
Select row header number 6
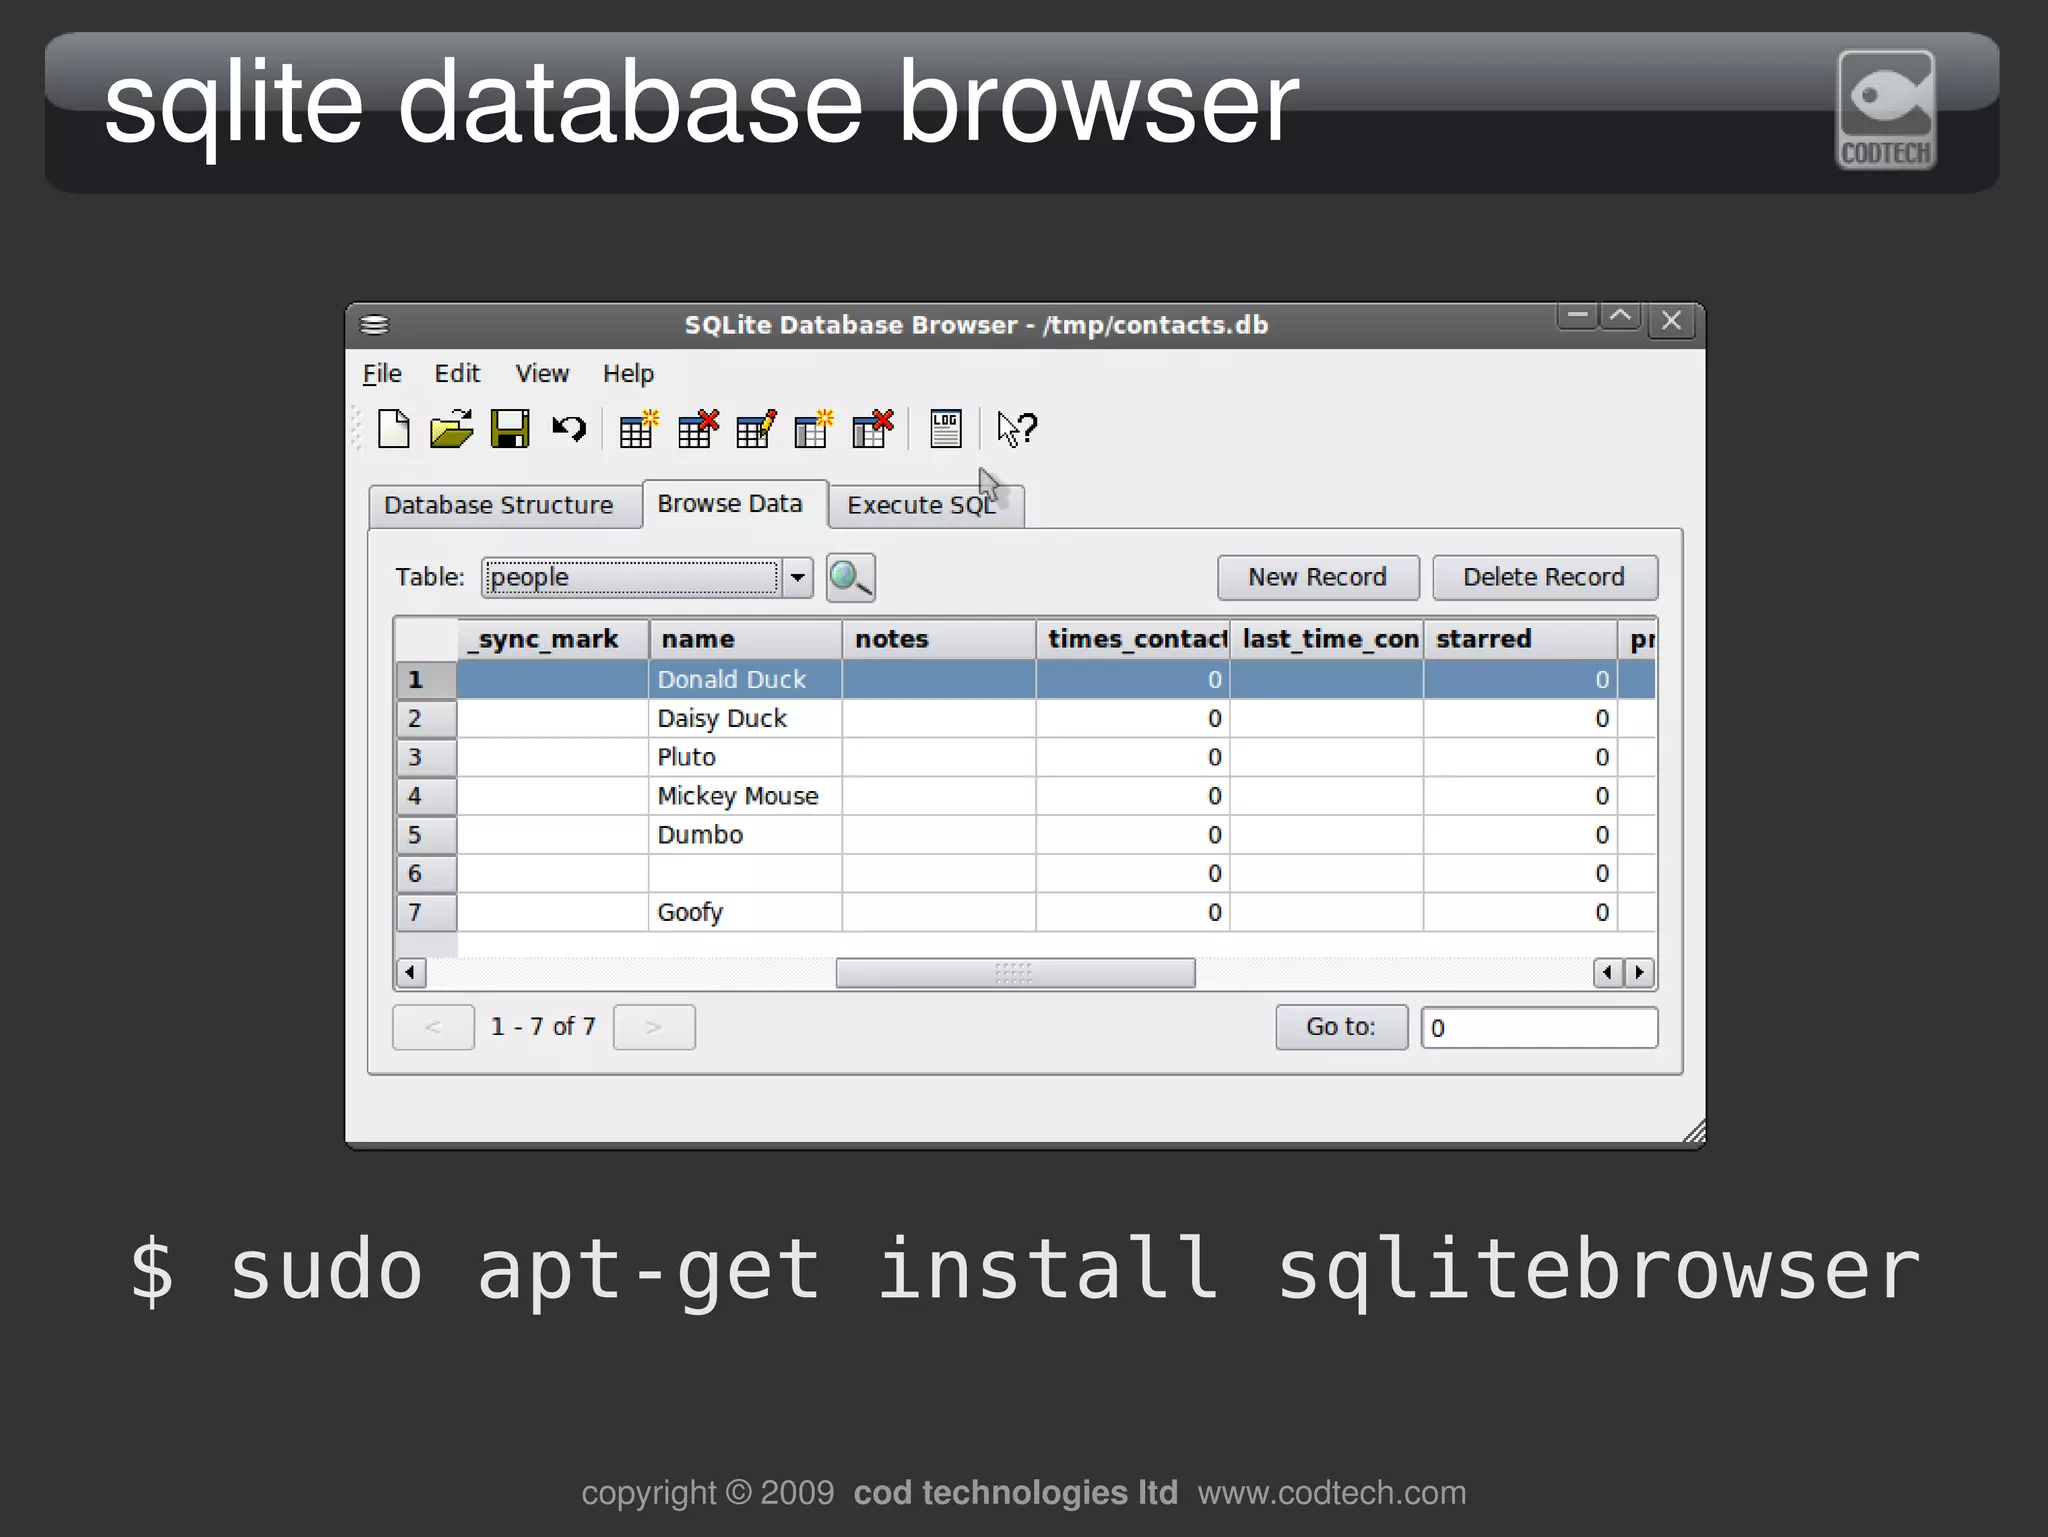click(x=426, y=873)
